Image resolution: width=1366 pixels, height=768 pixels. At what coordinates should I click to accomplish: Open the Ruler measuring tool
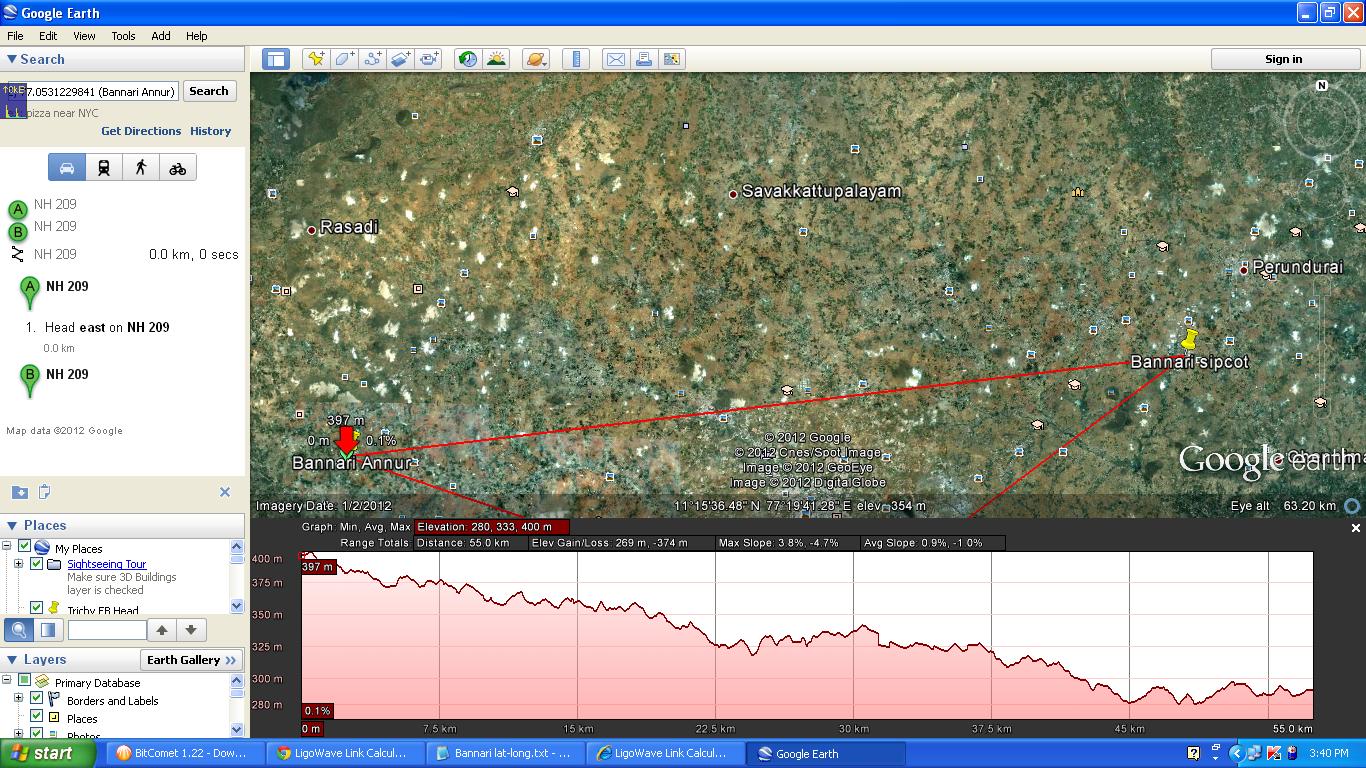(576, 59)
